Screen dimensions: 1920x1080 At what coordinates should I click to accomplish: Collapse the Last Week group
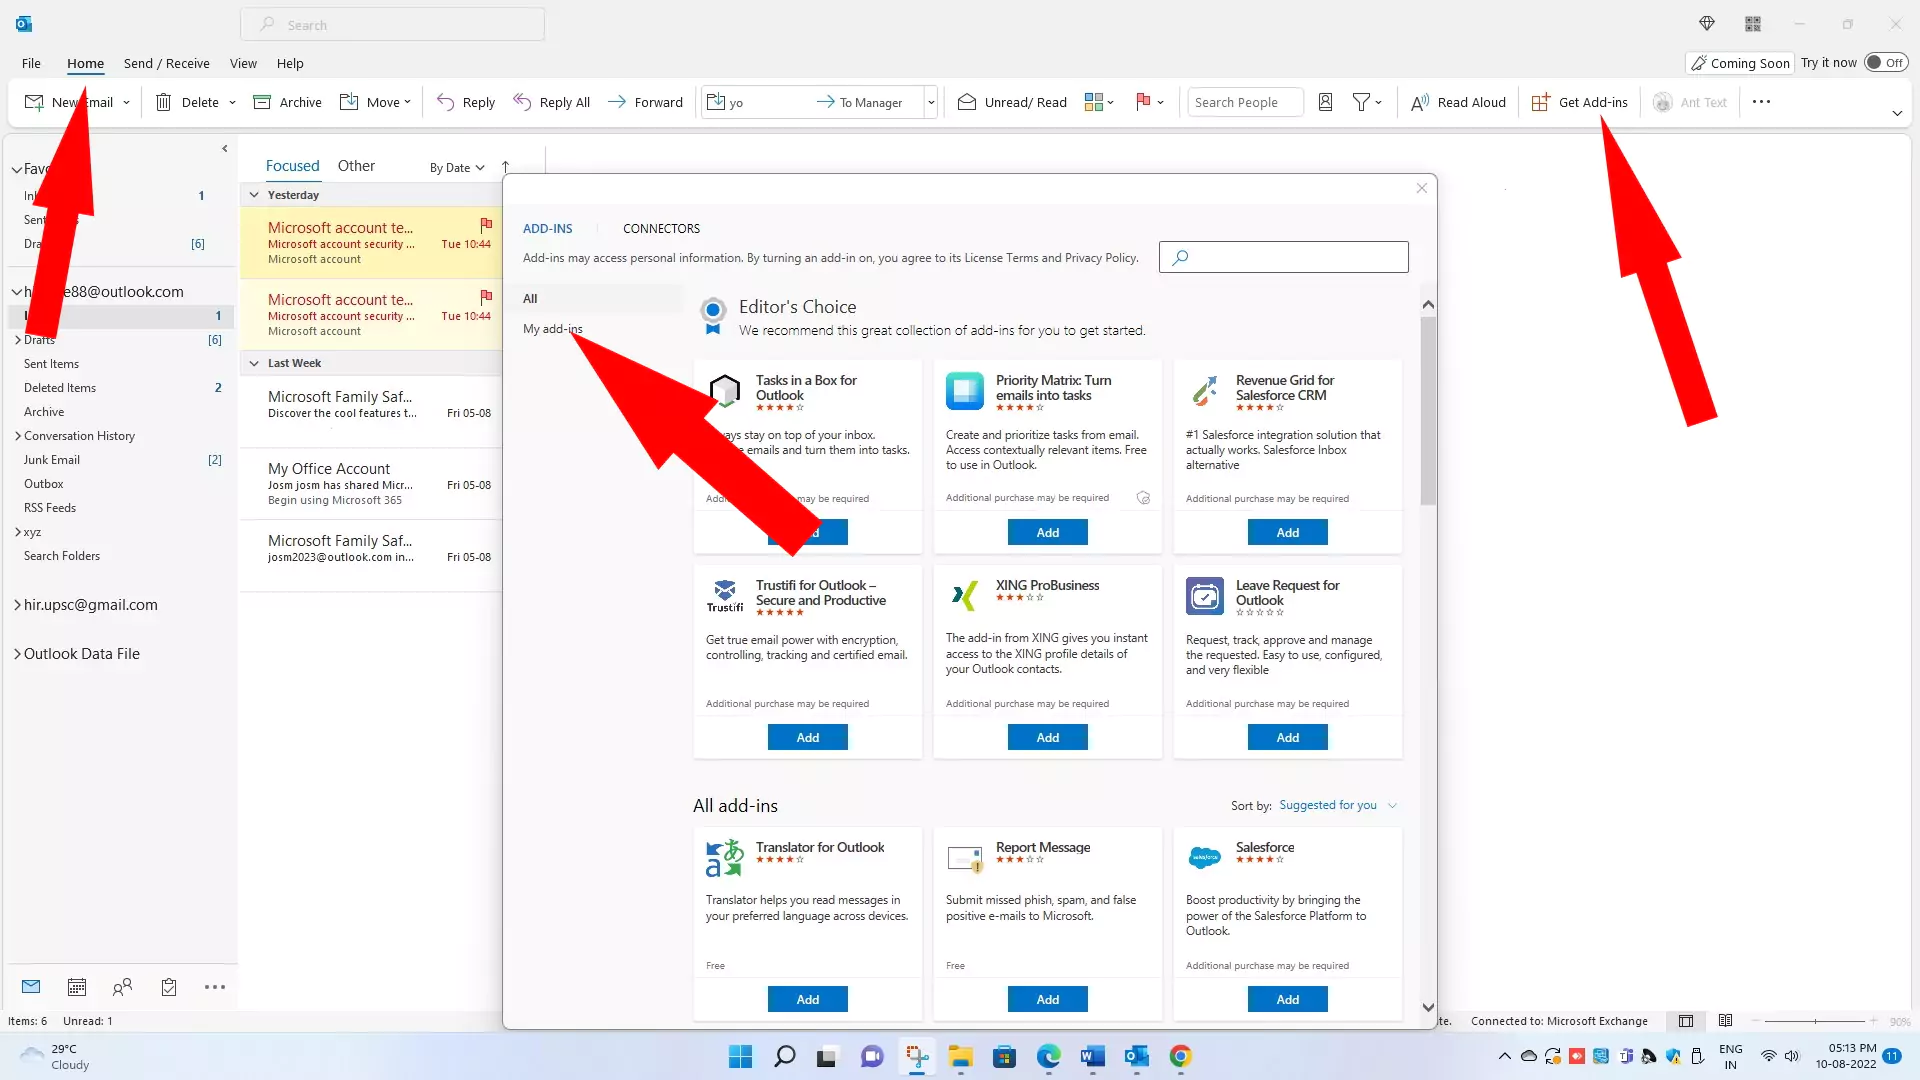coord(254,363)
